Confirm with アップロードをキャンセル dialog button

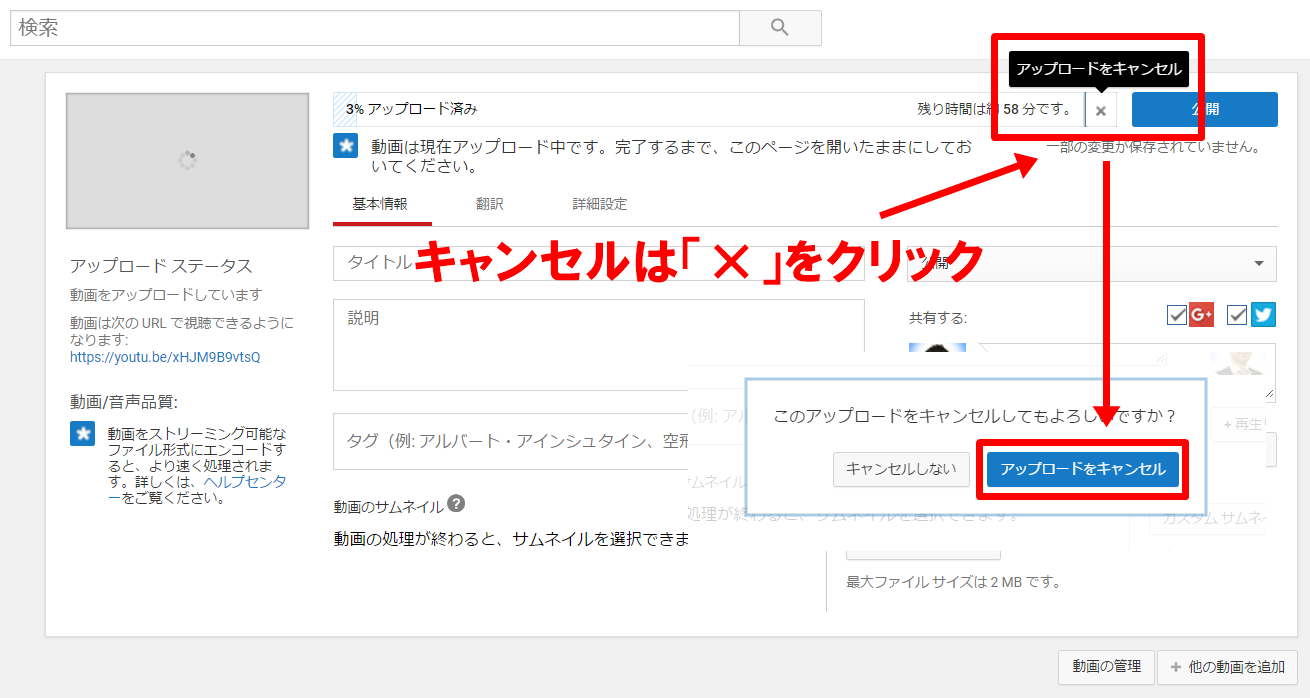pyautogui.click(x=1083, y=469)
